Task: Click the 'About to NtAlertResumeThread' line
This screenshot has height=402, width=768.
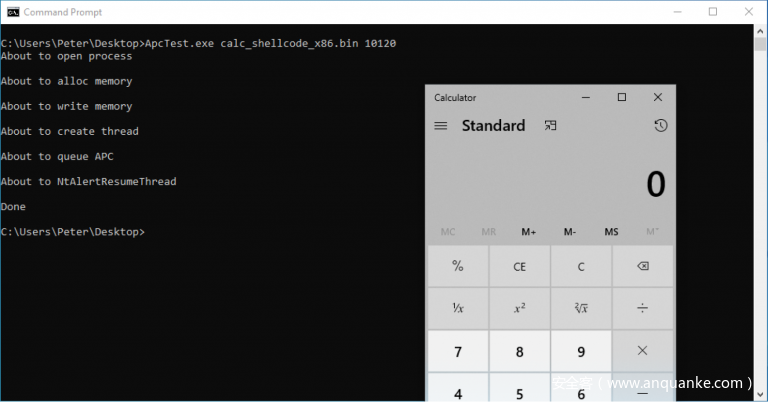Action: point(89,182)
